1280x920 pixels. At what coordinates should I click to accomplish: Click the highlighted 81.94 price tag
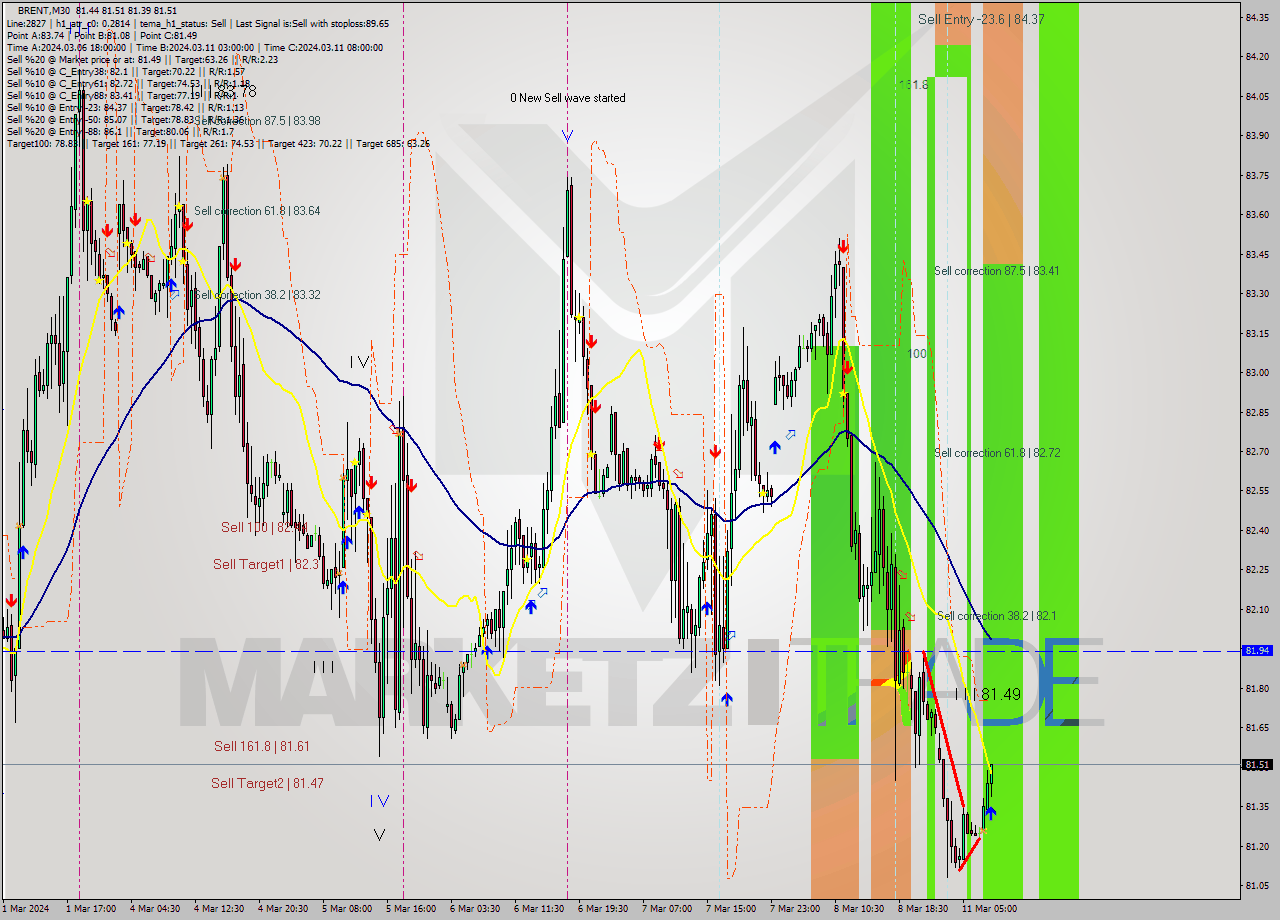click(1257, 650)
